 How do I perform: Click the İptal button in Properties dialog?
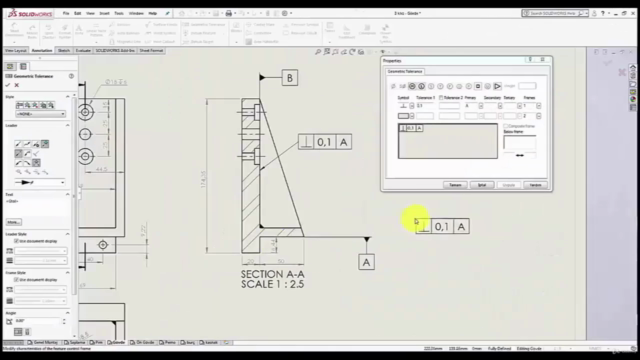tap(482, 185)
